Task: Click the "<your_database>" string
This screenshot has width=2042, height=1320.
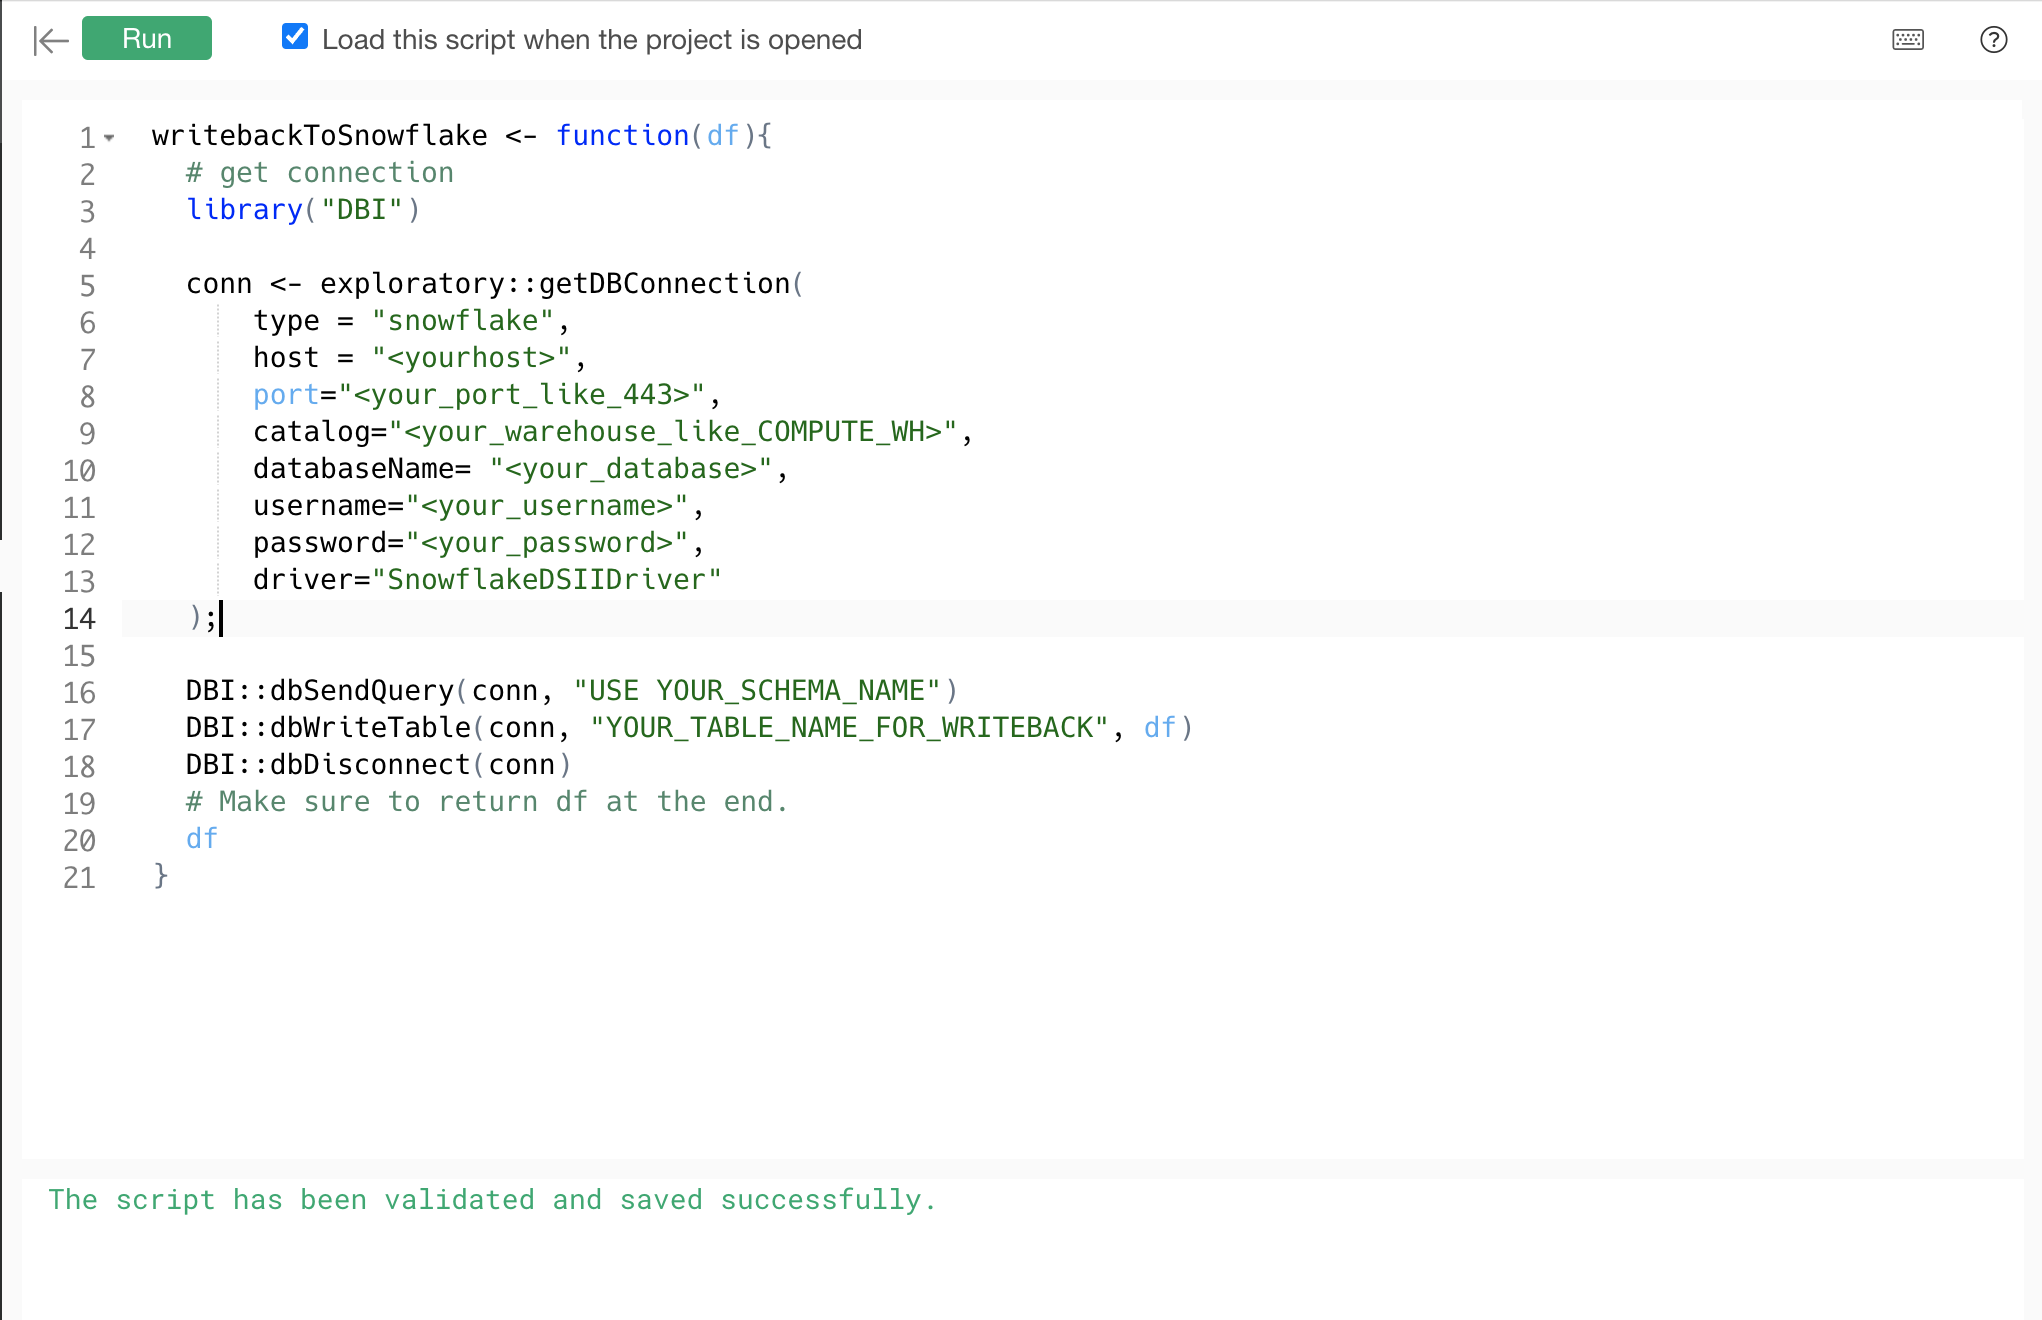Action: 631,469
